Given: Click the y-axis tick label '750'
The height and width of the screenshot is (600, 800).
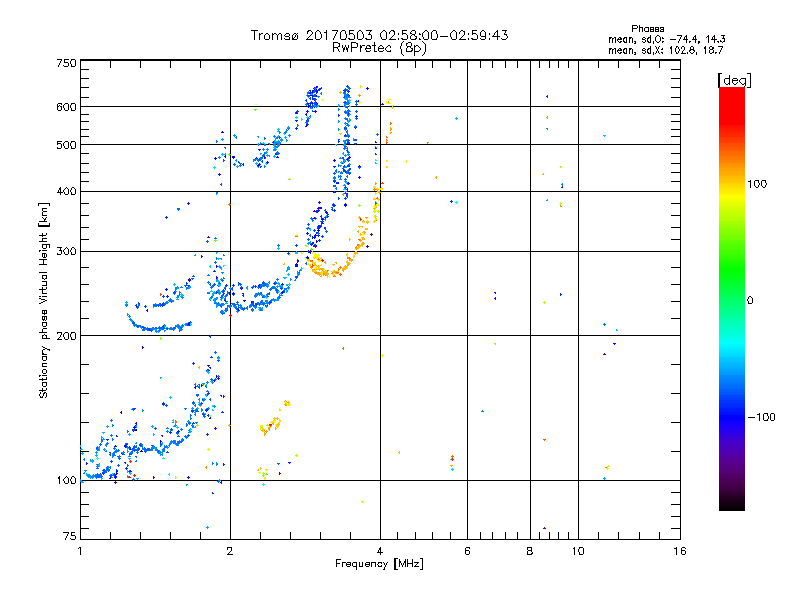Looking at the screenshot, I should tap(66, 63).
